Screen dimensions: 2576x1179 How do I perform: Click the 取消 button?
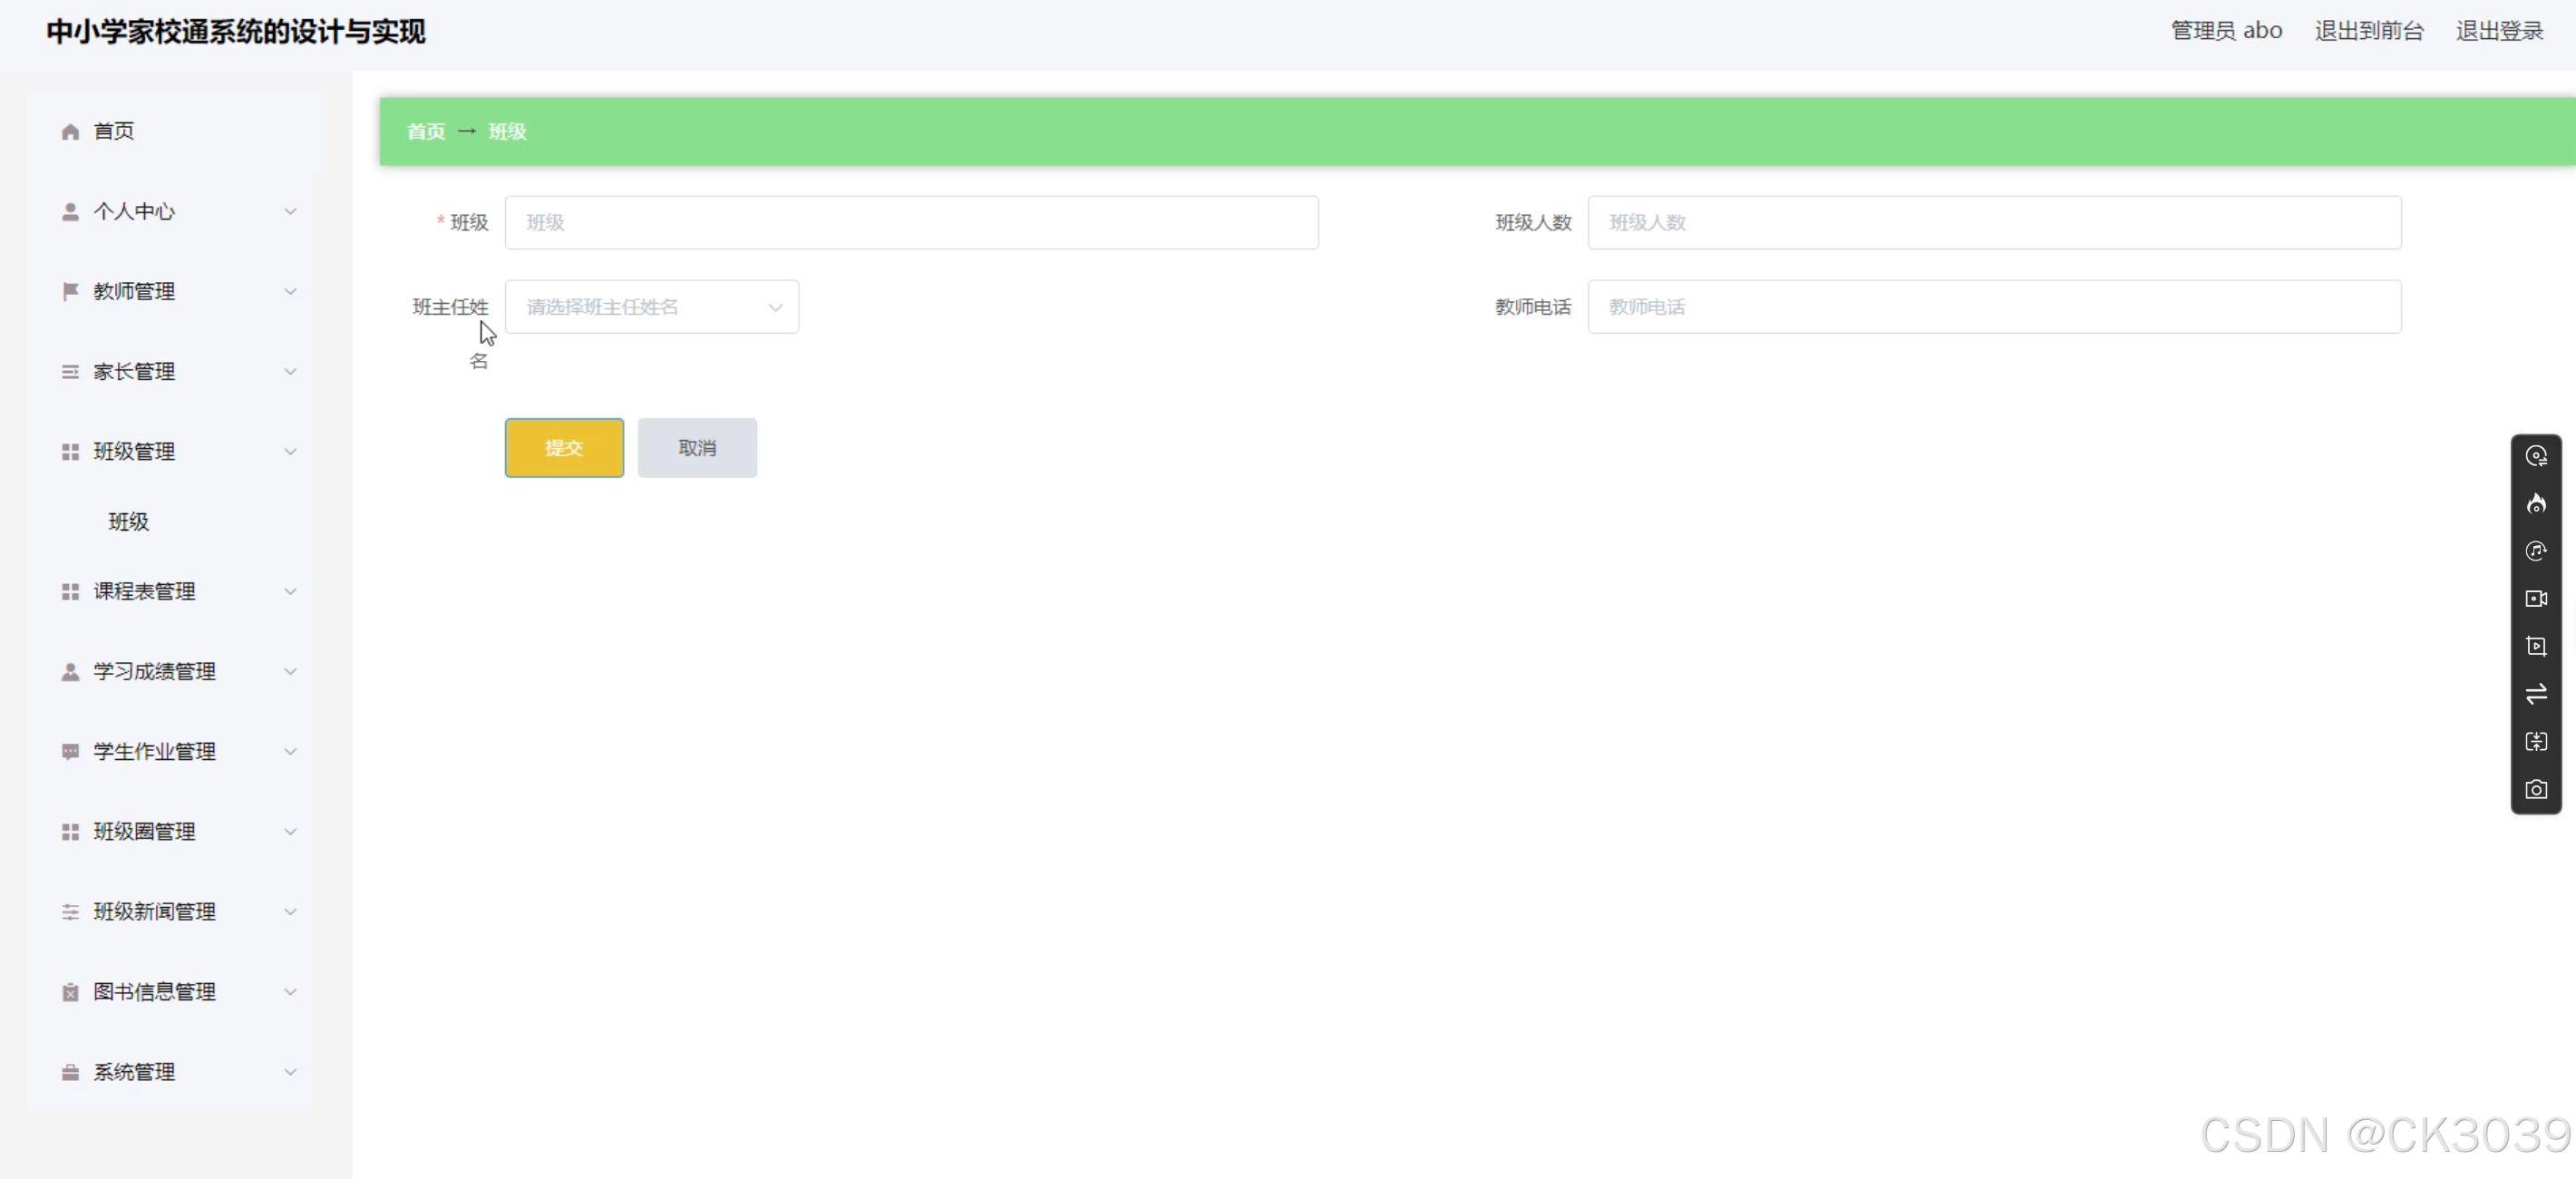click(697, 448)
